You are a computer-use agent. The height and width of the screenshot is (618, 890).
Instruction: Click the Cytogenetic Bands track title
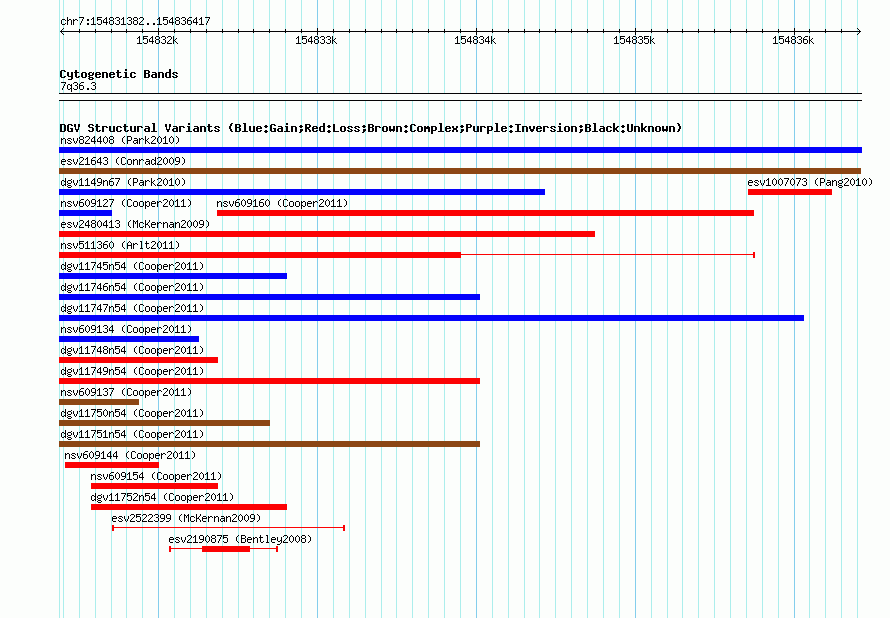119,74
